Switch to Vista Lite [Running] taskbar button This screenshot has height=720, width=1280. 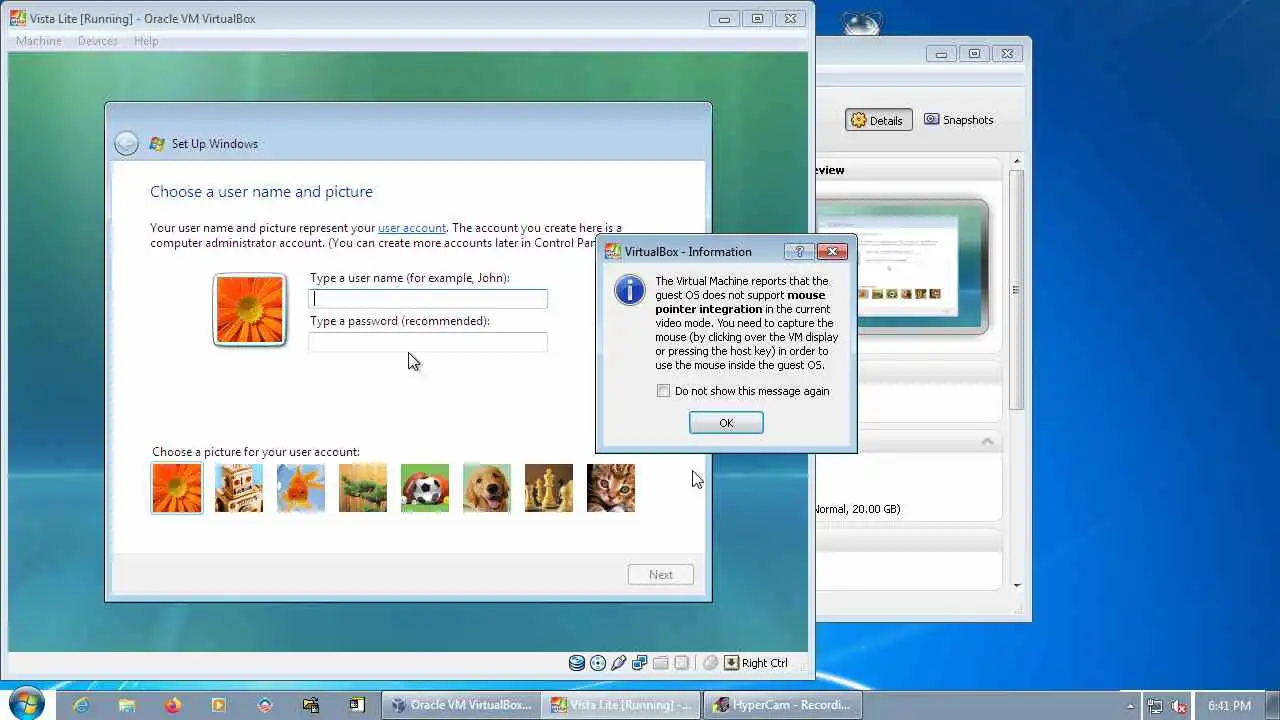click(621, 705)
